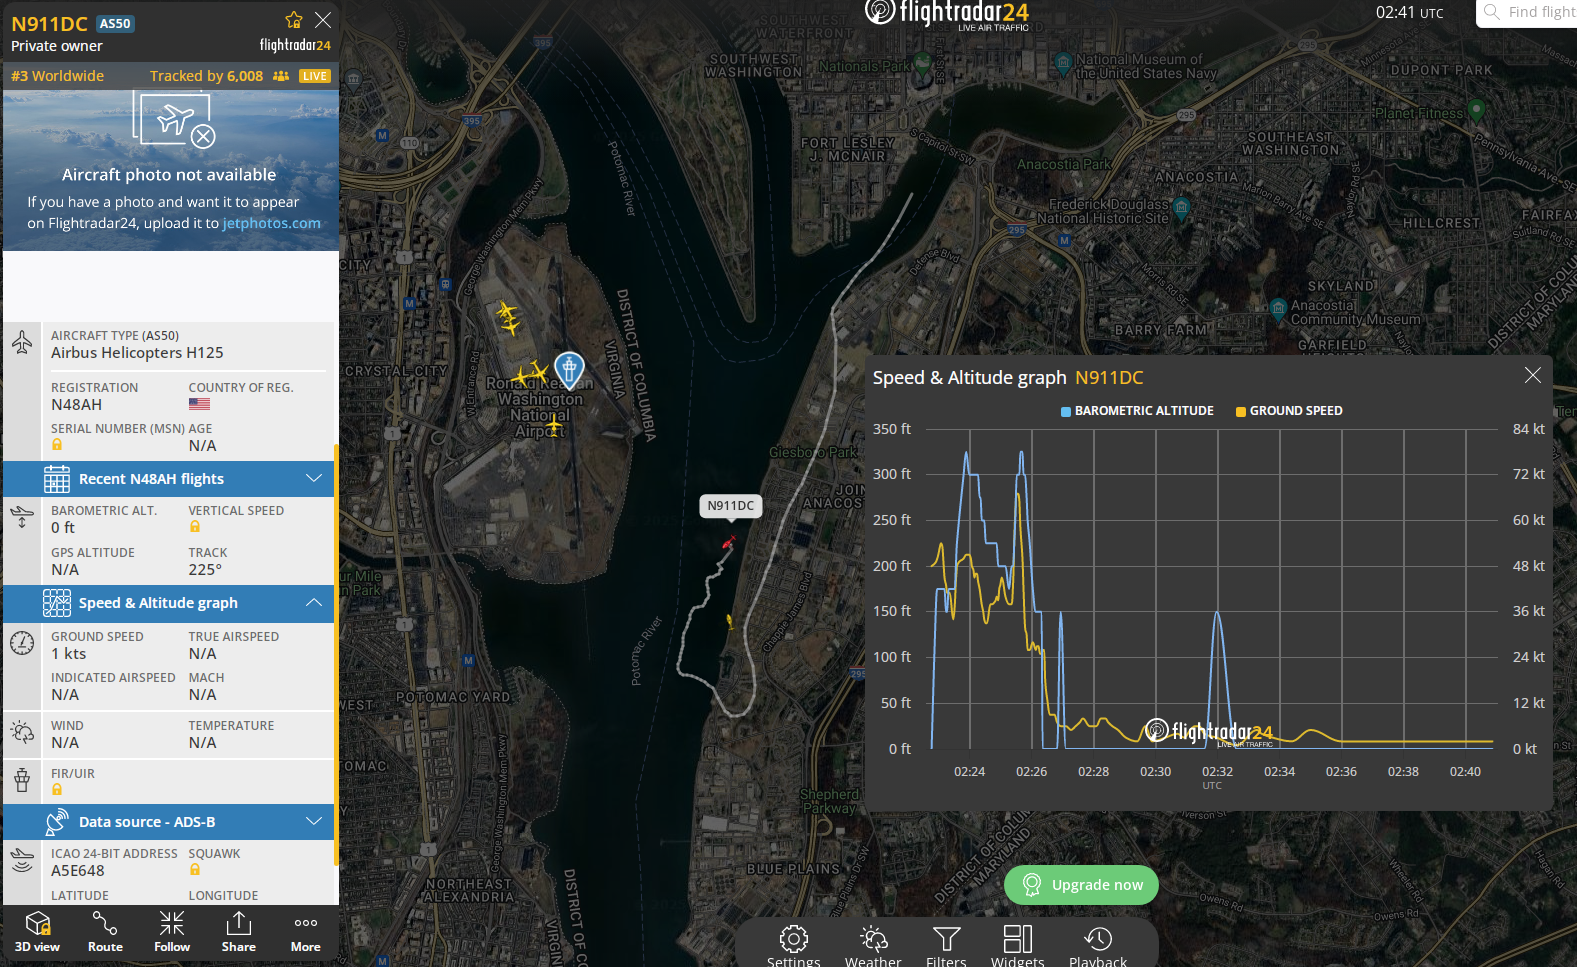
Task: Click the Speed & Altitude graph chart icon
Action: point(57,603)
